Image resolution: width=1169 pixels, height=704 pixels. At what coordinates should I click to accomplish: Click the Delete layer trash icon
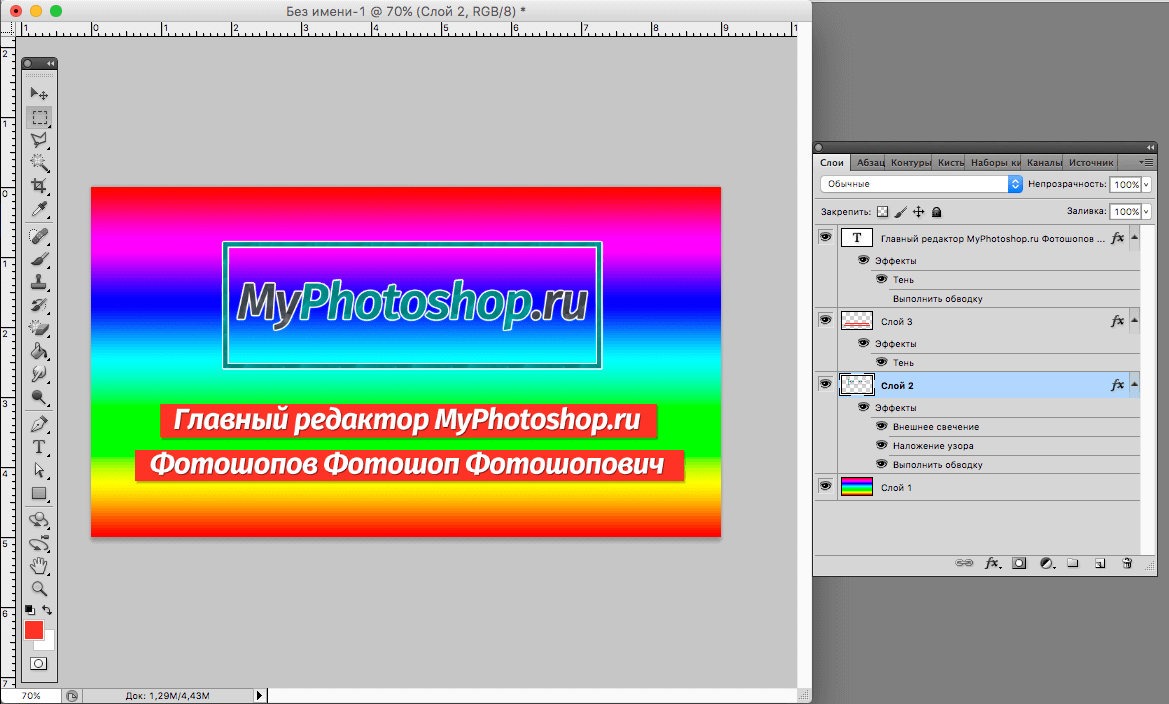pyautogui.click(x=1127, y=563)
